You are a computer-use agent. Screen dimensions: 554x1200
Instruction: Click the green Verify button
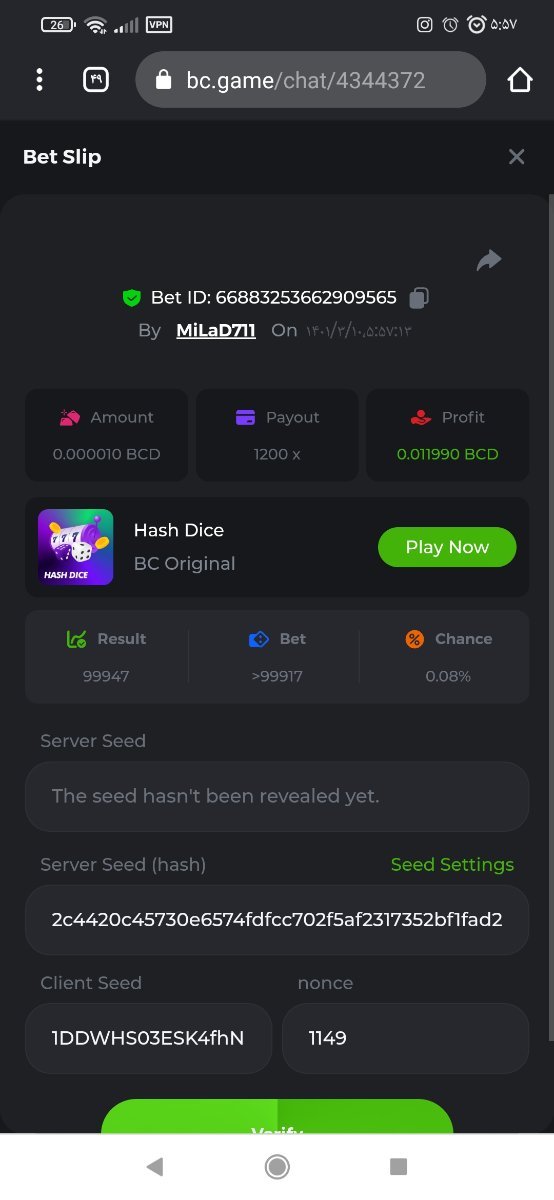tap(277, 1117)
